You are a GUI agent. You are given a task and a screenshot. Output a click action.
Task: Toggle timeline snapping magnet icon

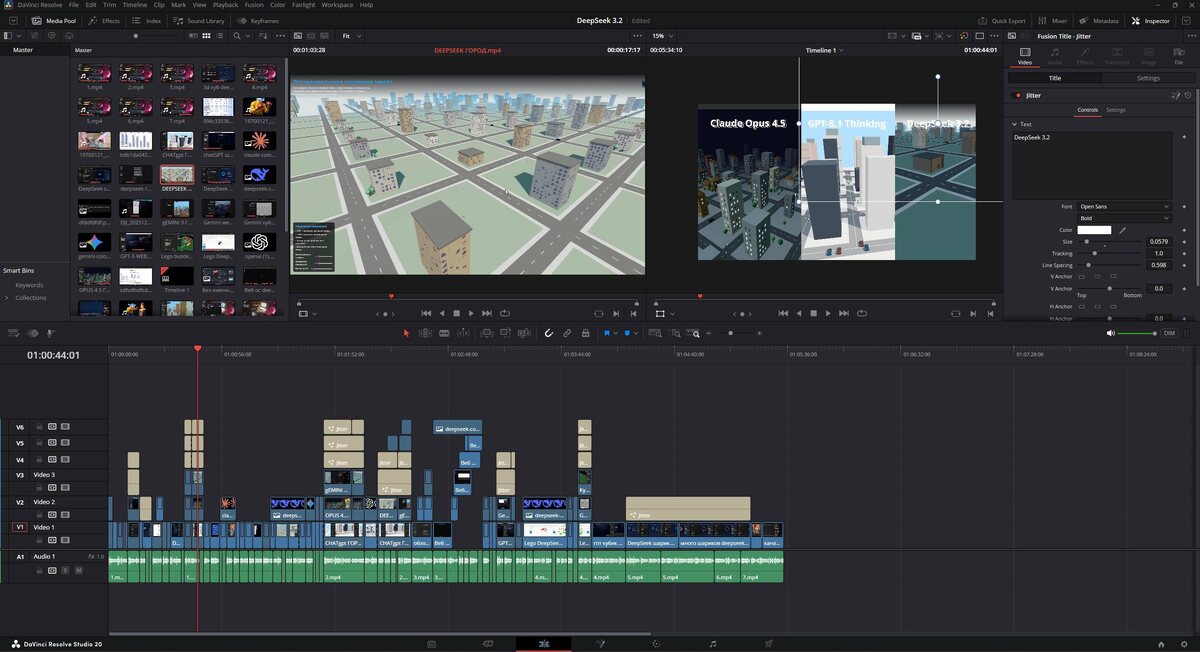pyautogui.click(x=548, y=333)
